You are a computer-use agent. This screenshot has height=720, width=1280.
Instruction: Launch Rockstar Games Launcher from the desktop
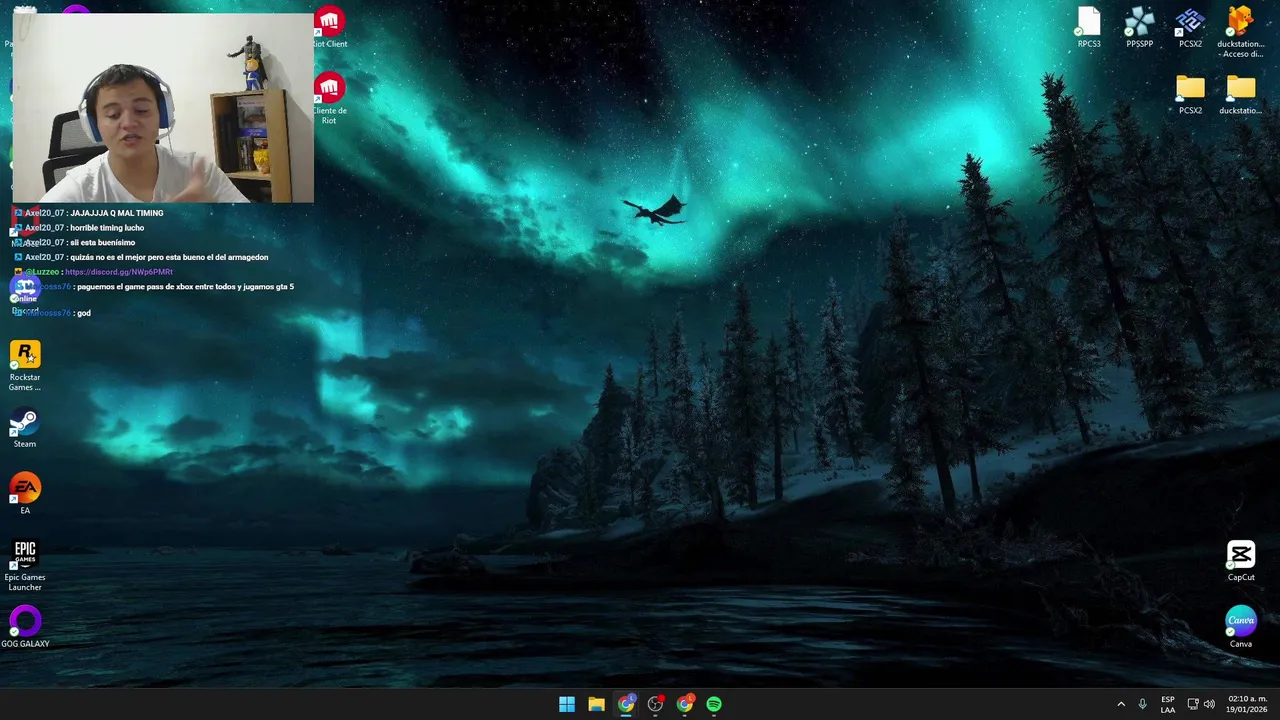click(25, 366)
